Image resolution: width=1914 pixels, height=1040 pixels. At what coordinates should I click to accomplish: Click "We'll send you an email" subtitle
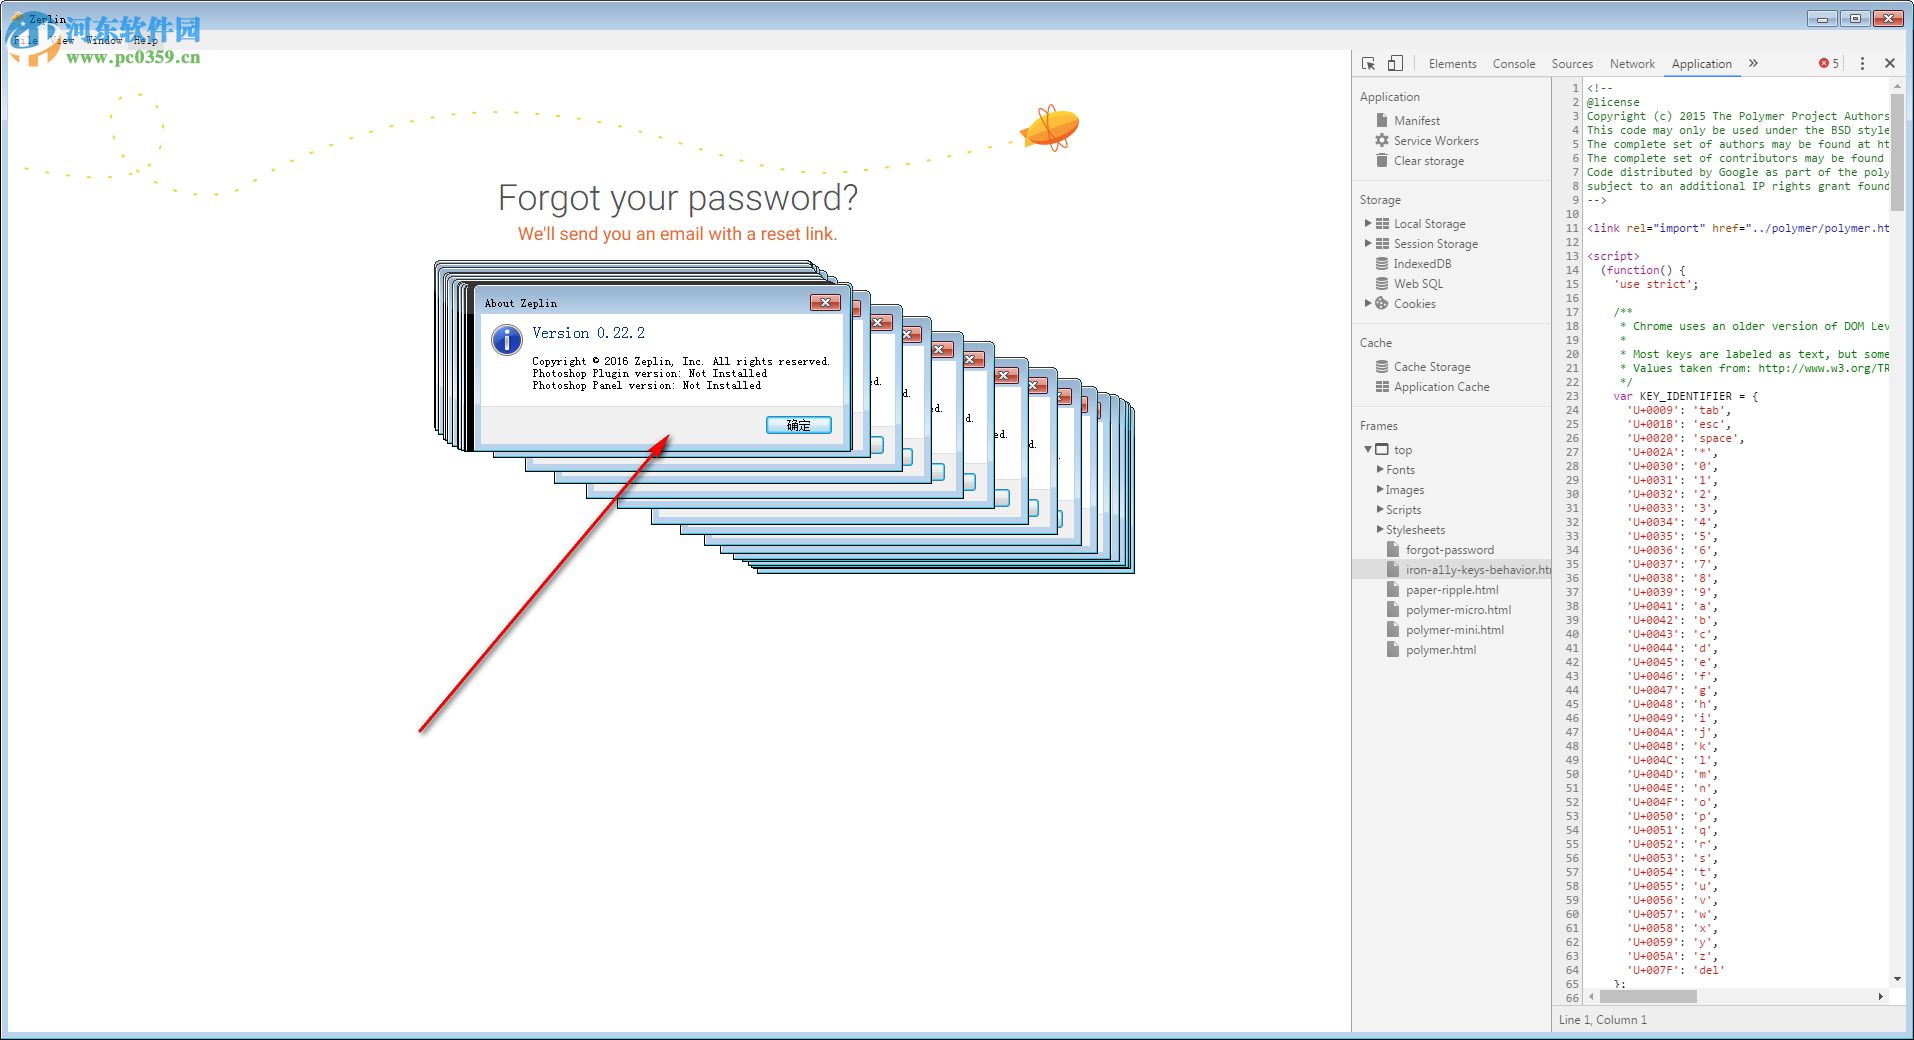click(678, 234)
